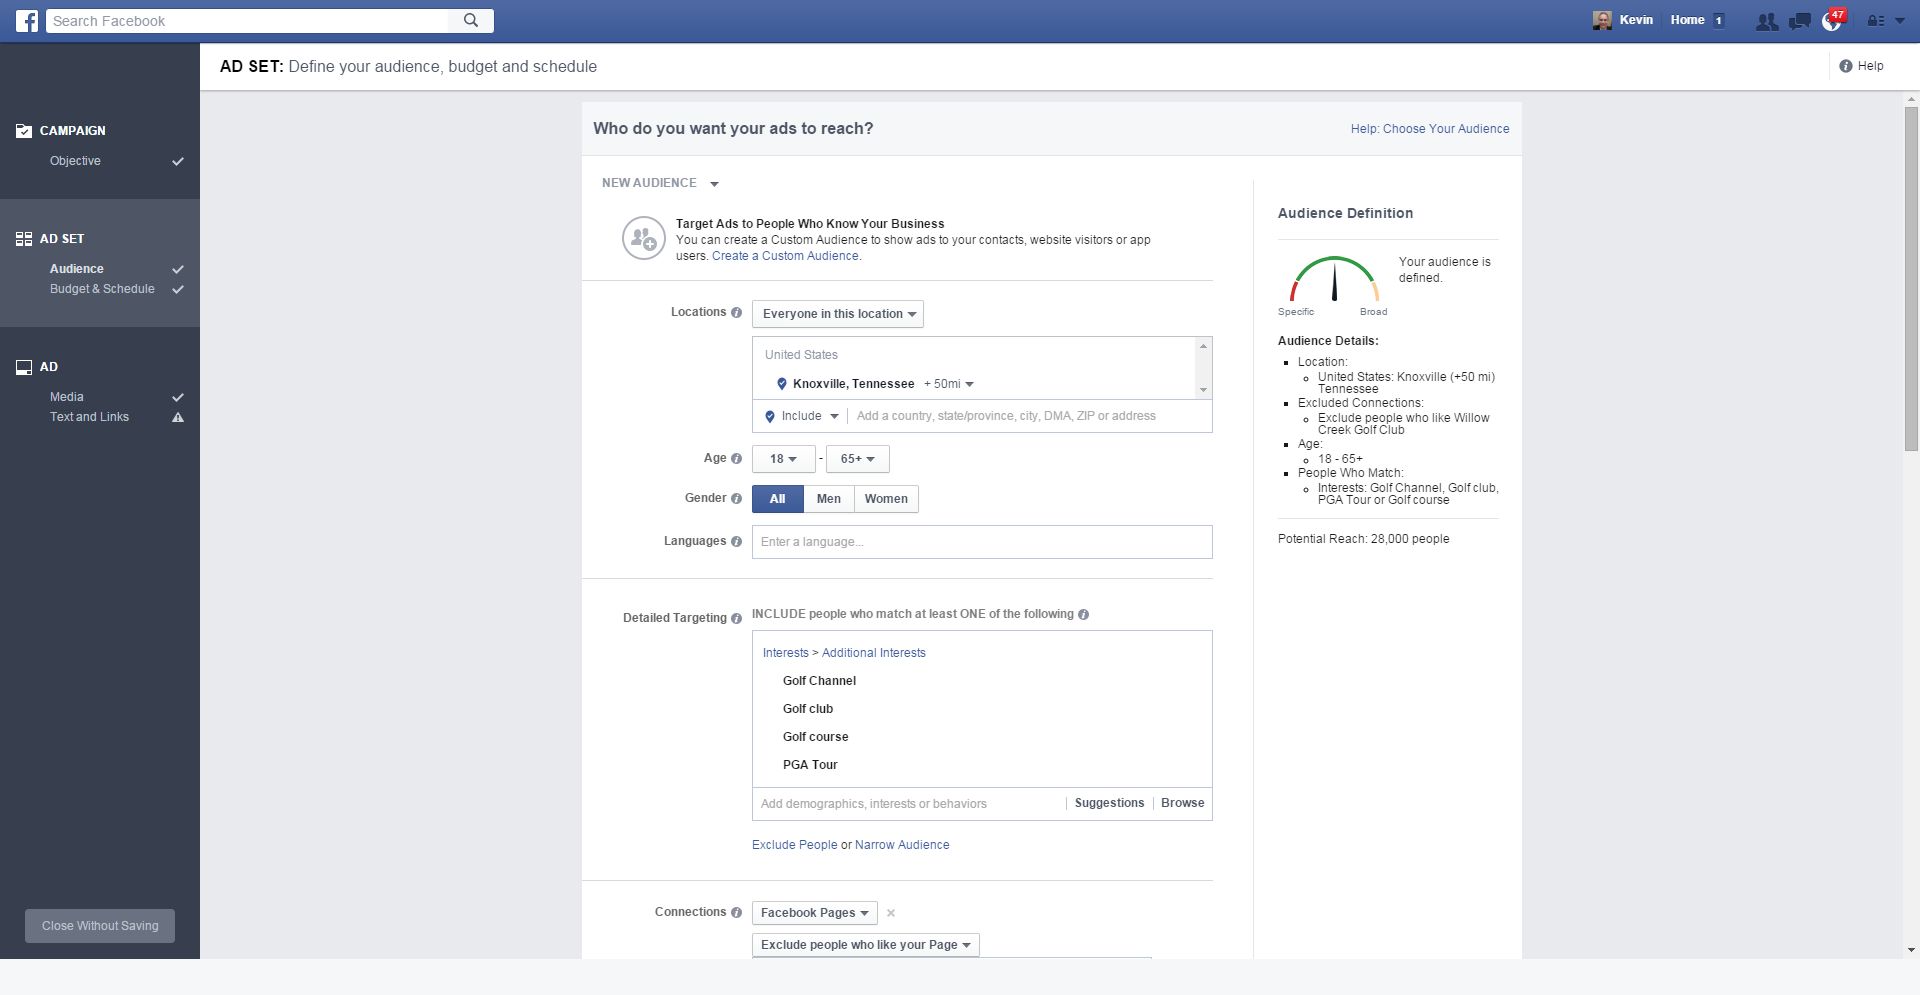Screen dimensions: 1920x995
Task: Open the friend requests icon
Action: point(1766,21)
